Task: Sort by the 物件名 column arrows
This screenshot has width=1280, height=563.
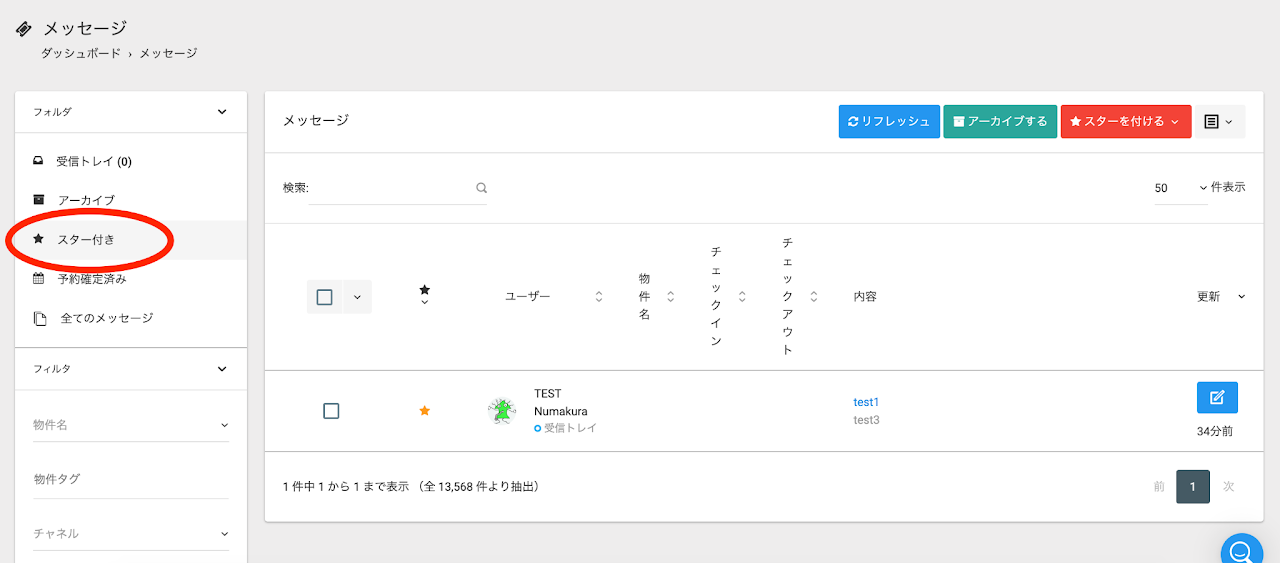Action: point(671,297)
